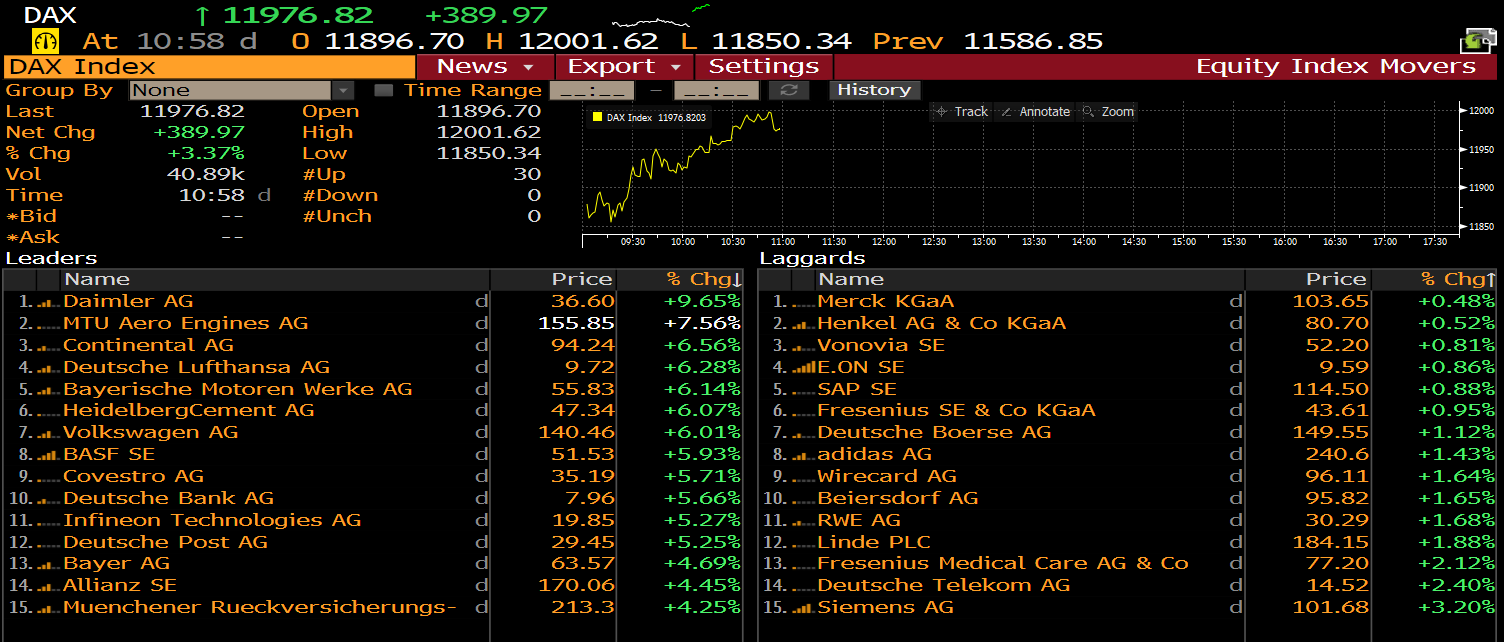
Task: Activate the Track chart tool
Action: (x=961, y=112)
